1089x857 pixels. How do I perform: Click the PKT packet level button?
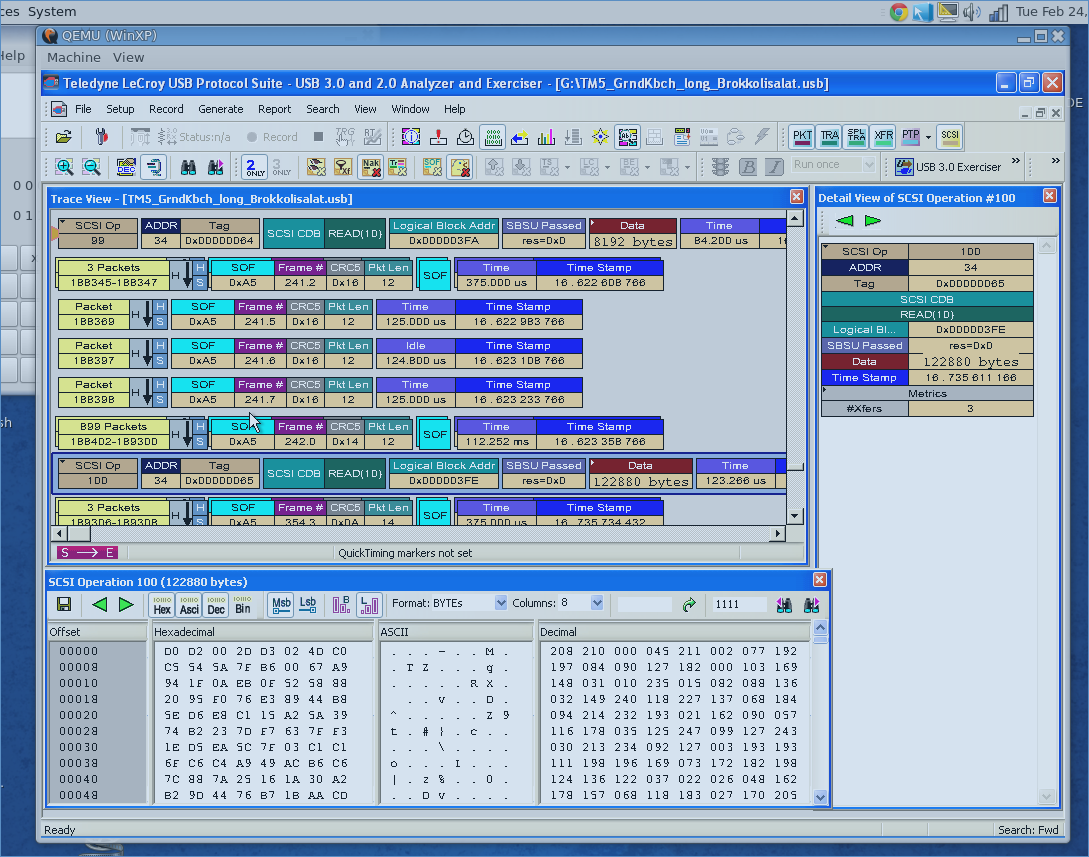tap(802, 137)
